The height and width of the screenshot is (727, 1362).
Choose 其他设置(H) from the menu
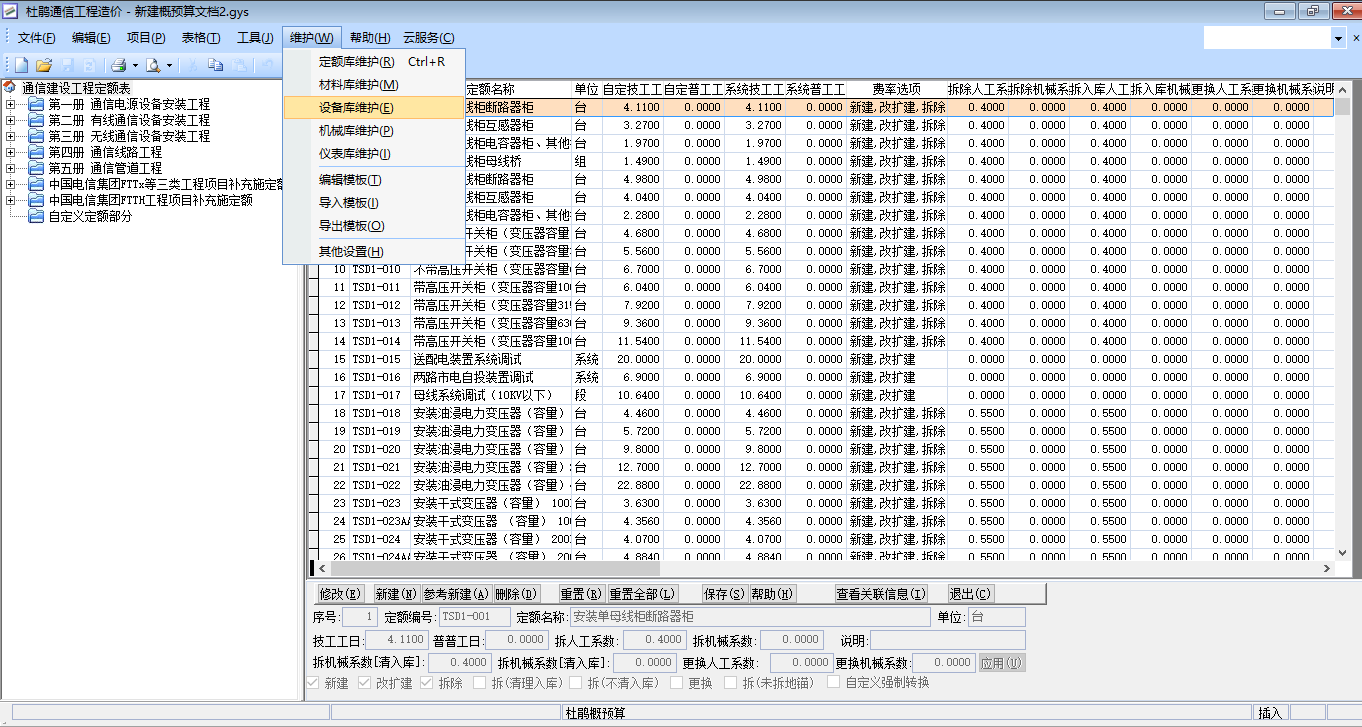point(374,252)
